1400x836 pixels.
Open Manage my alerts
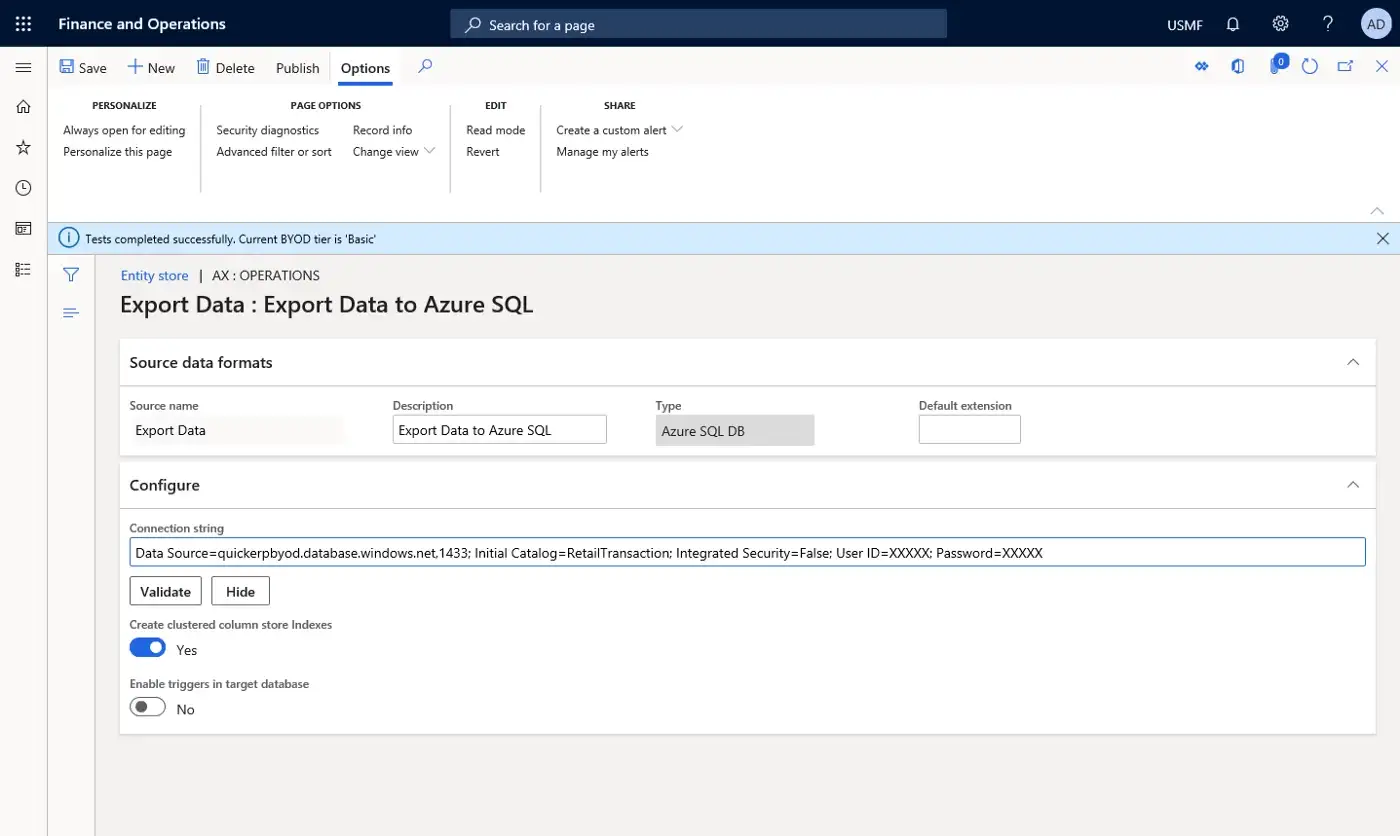[603, 152]
